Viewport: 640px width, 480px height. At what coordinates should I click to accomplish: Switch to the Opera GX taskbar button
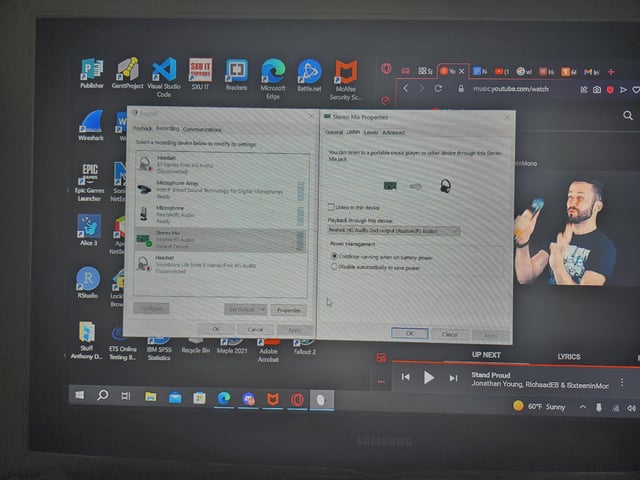(x=297, y=399)
